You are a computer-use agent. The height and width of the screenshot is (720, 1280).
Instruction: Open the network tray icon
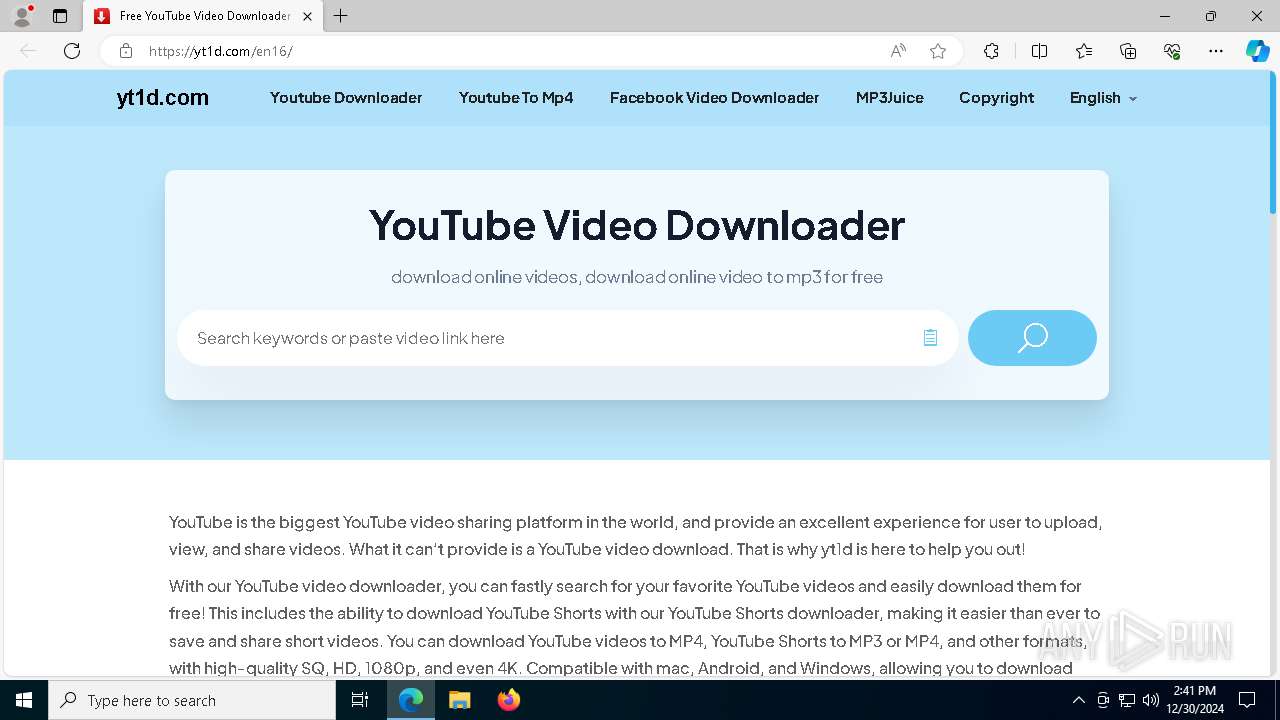coord(1127,700)
